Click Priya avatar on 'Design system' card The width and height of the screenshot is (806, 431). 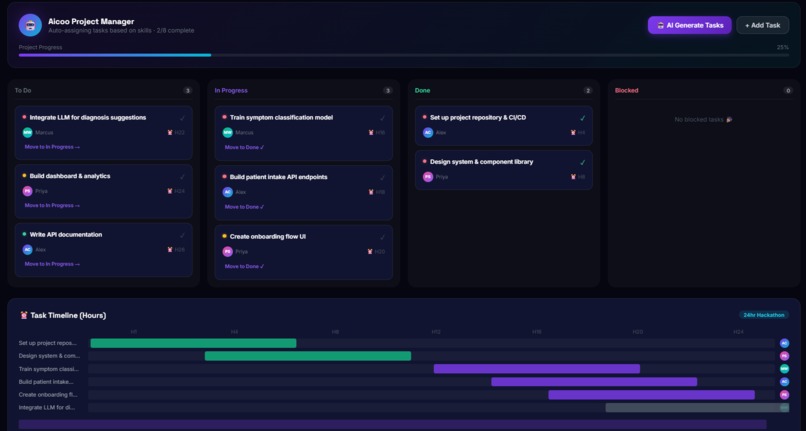point(428,177)
